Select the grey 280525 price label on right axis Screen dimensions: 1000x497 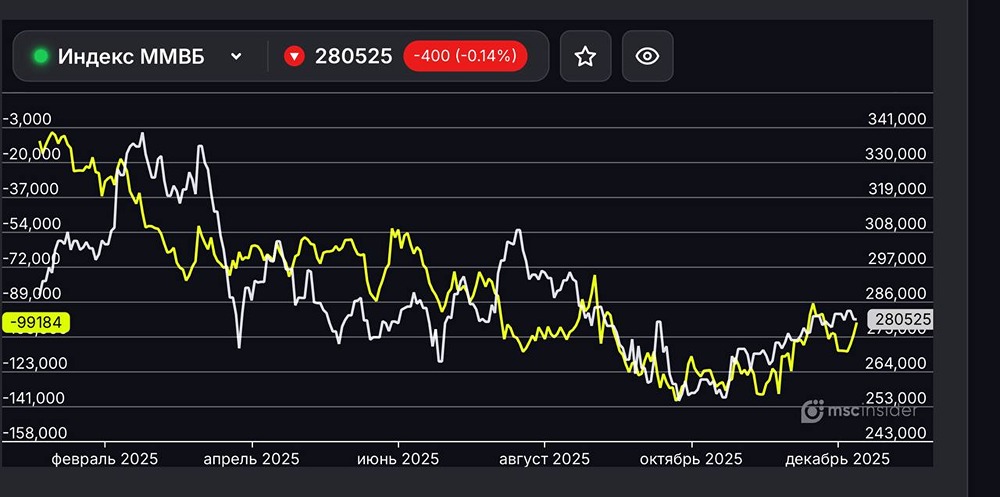pyautogui.click(x=901, y=320)
